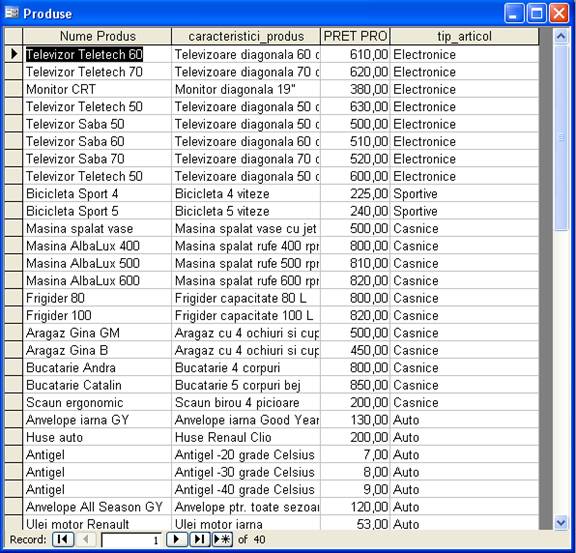Select the row selector for Televizor Teletech 60
The image size is (576, 553).
click(x=13, y=54)
